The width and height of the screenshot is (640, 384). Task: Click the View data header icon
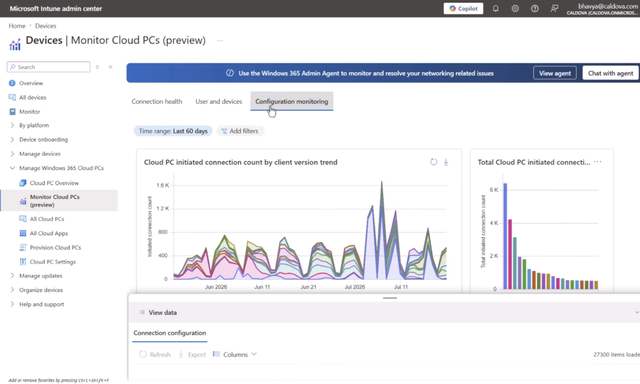tap(142, 312)
